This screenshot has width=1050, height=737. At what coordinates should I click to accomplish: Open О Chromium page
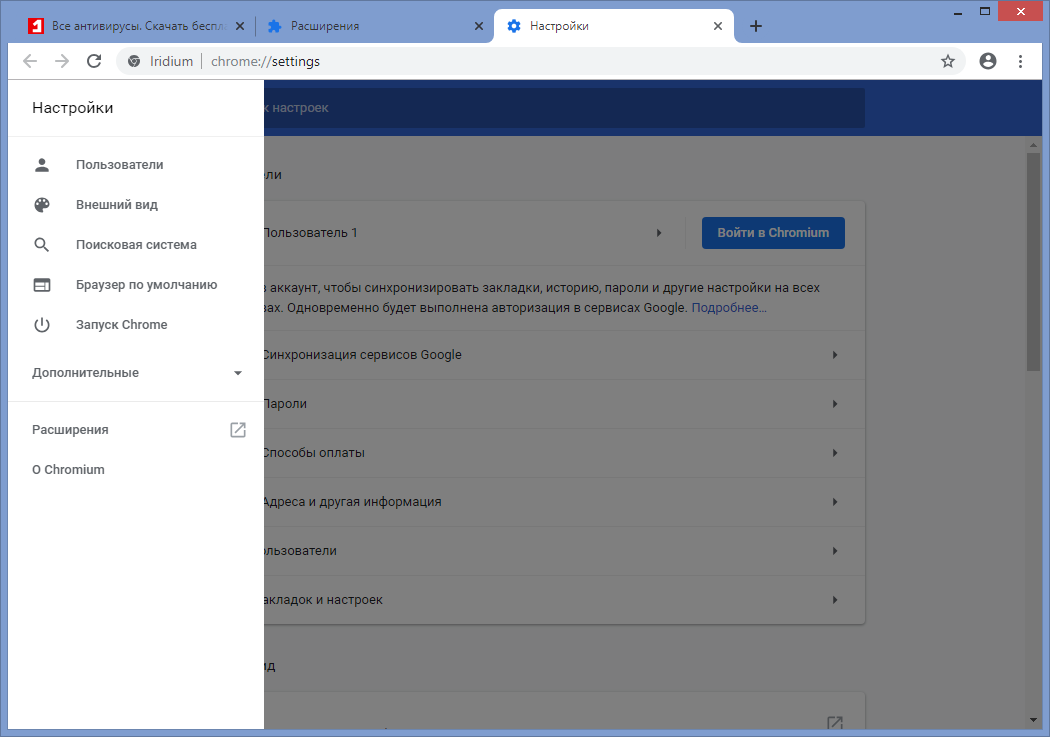136,470
